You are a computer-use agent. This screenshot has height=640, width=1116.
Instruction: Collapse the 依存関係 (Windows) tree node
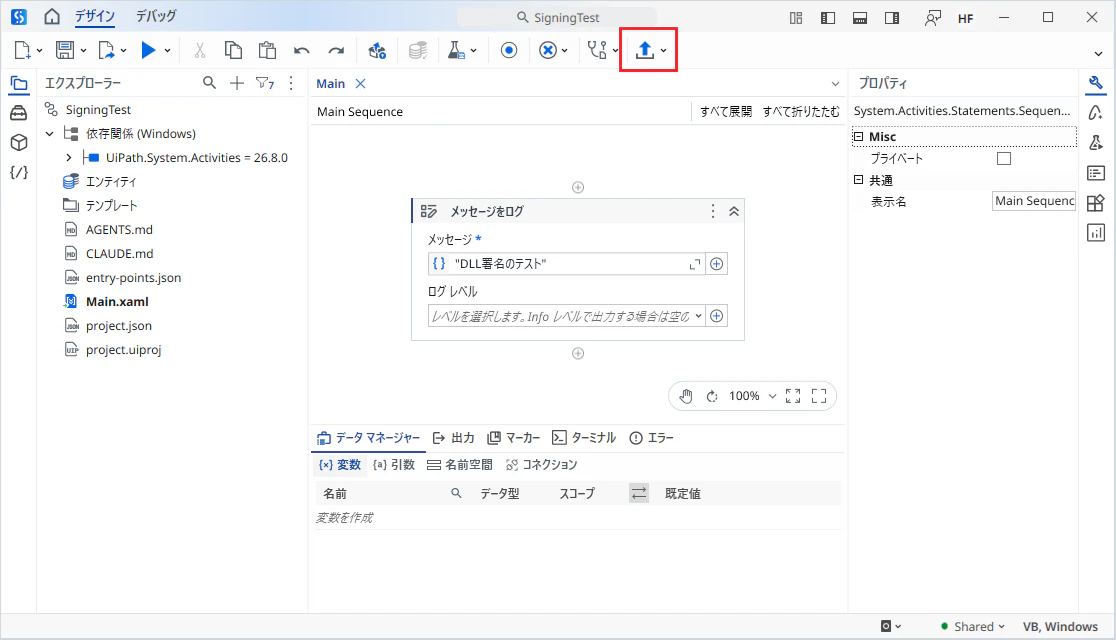(x=49, y=133)
